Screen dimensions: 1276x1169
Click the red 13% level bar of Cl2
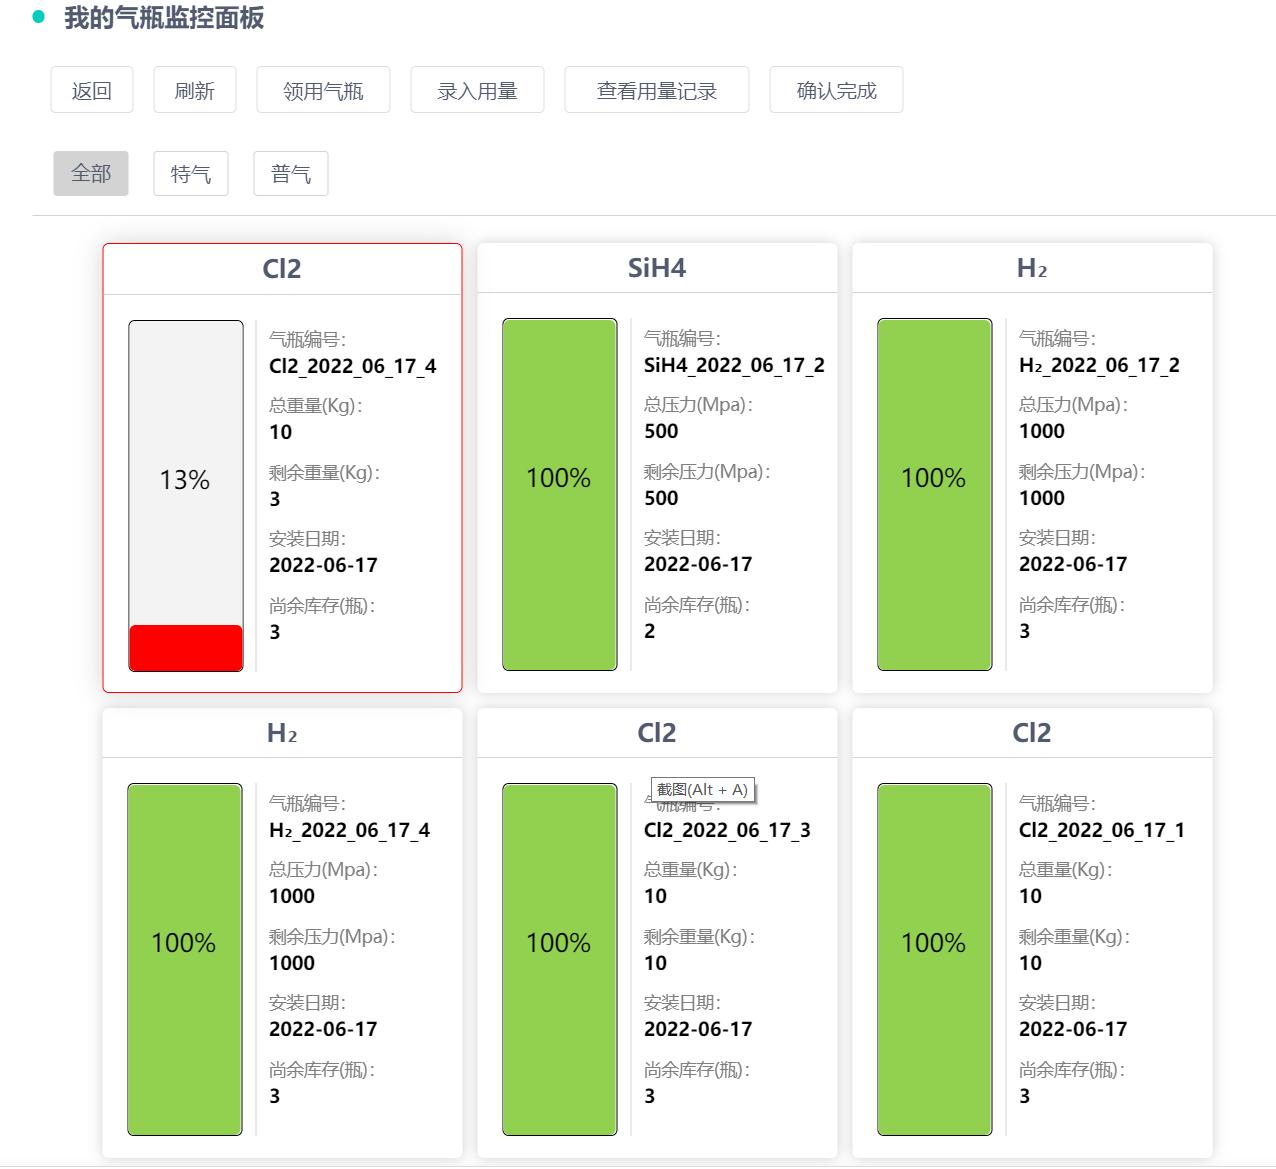pyautogui.click(x=185, y=646)
